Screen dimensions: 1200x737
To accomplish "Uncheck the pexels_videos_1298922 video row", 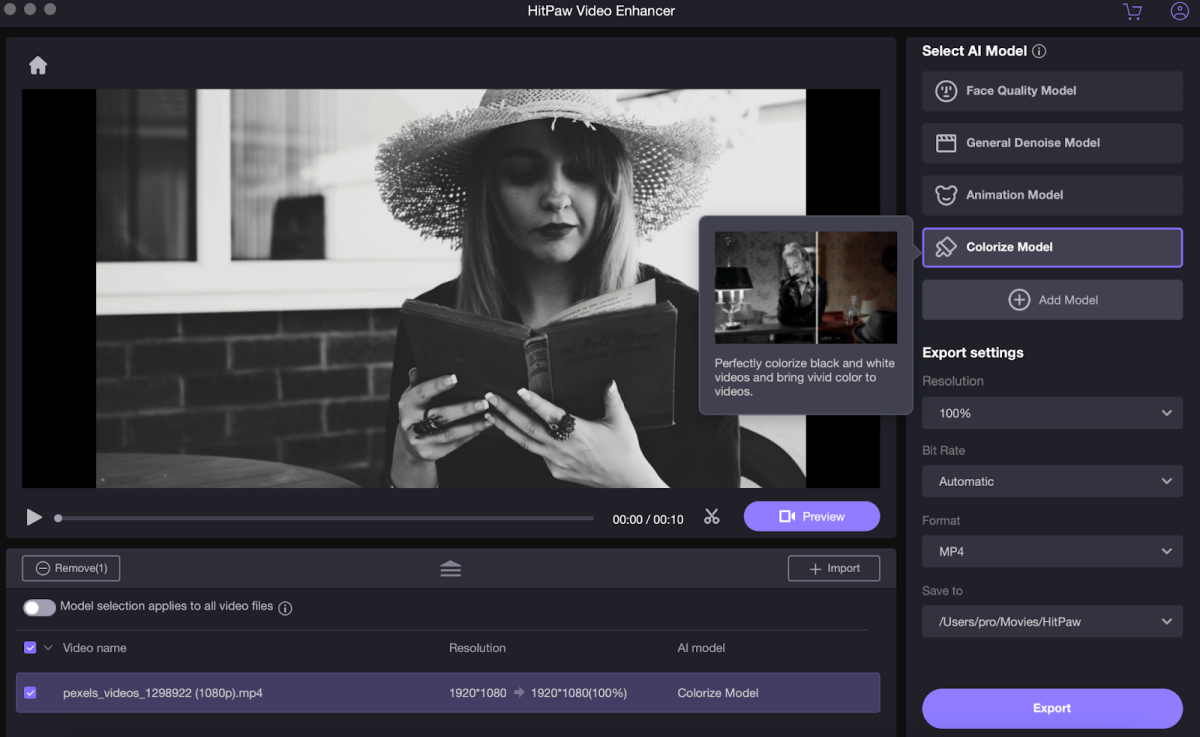I will click(29, 692).
